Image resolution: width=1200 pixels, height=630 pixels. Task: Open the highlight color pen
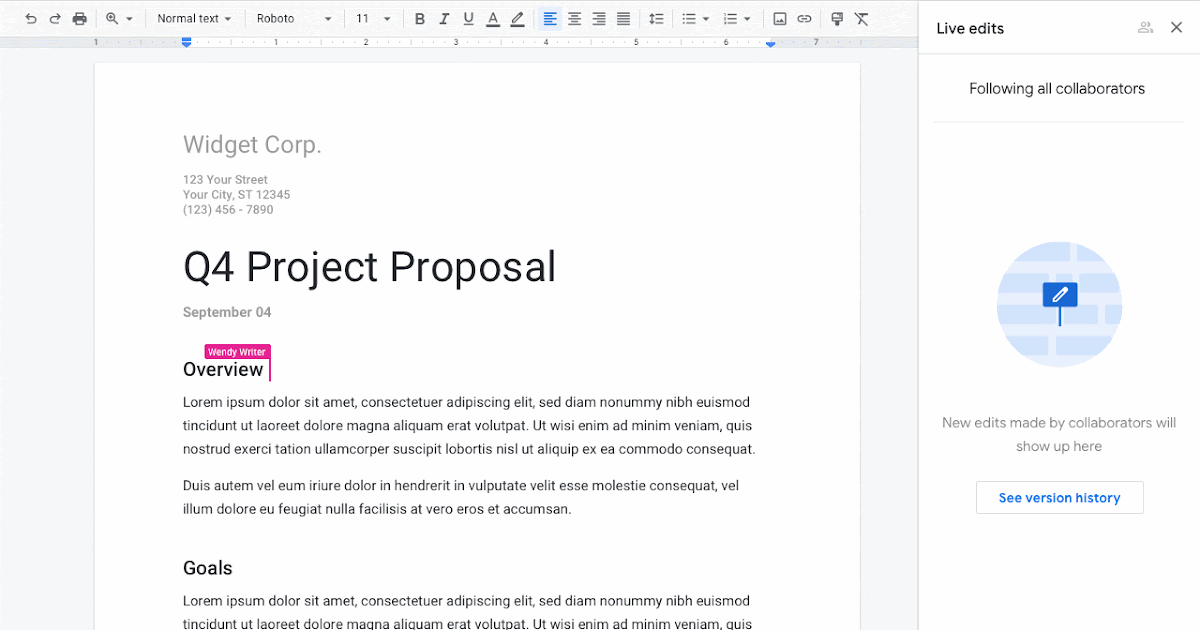pyautogui.click(x=517, y=19)
